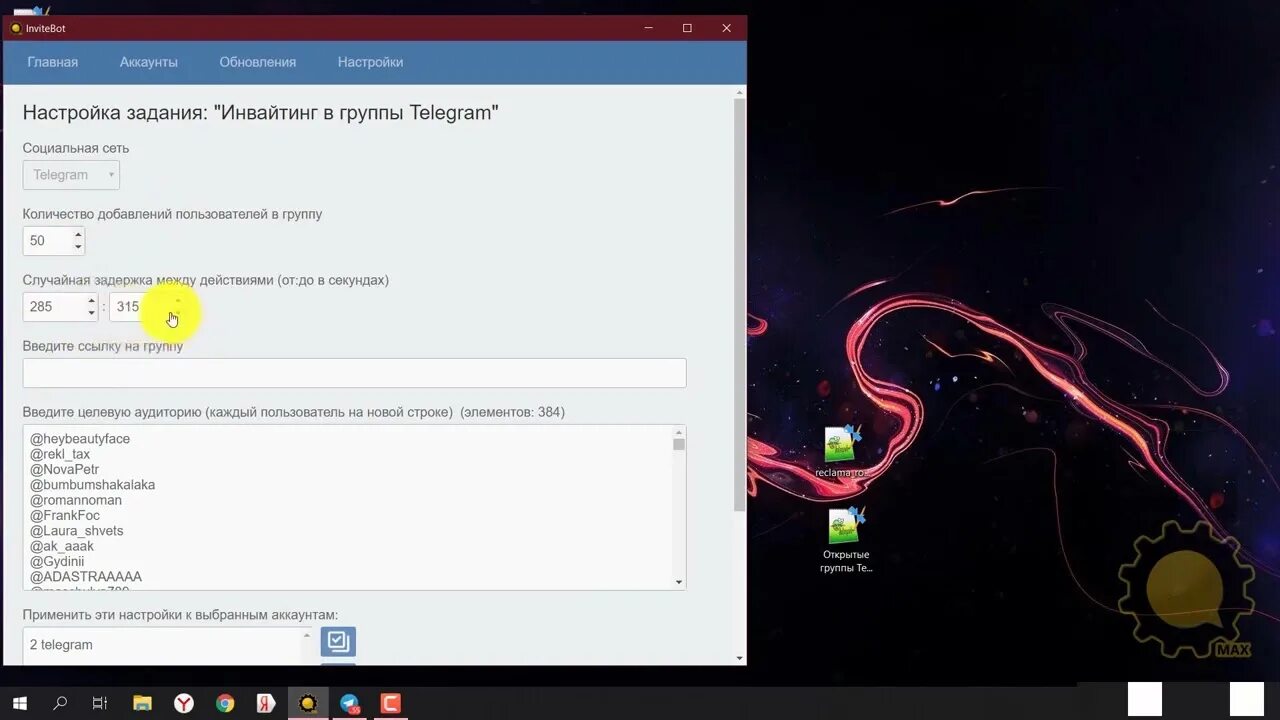This screenshot has height=720, width=1280.
Task: Click the main page scroll down arrow
Action: (740, 658)
